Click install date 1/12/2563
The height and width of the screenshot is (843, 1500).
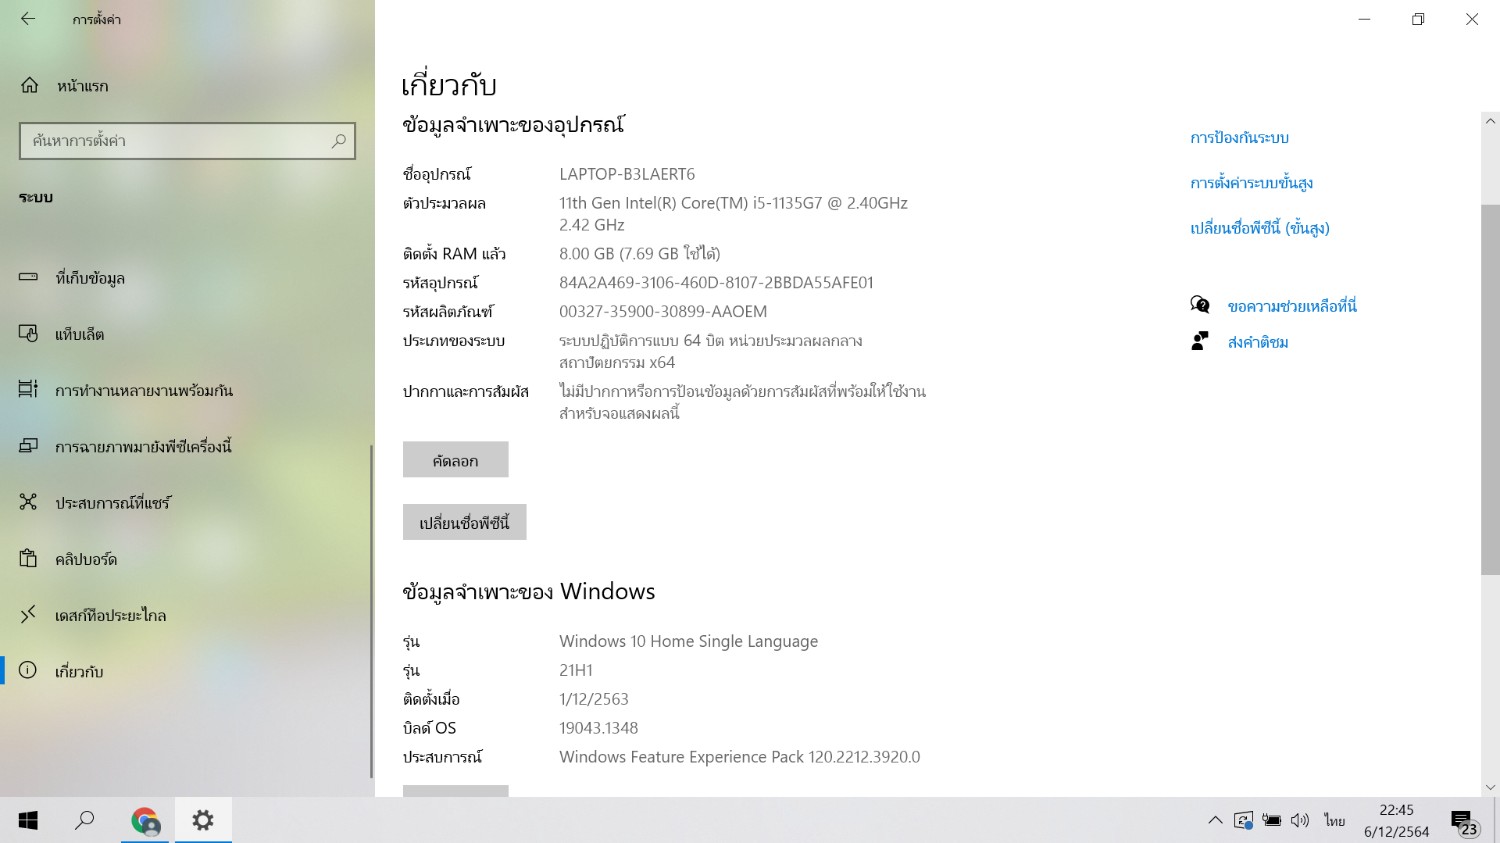pyautogui.click(x=594, y=699)
